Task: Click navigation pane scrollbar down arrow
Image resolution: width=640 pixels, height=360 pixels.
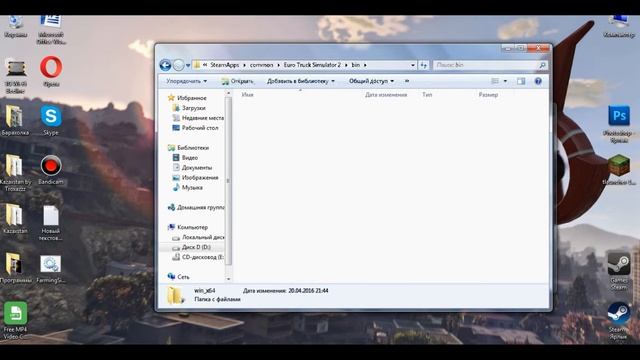Action: [x=228, y=279]
